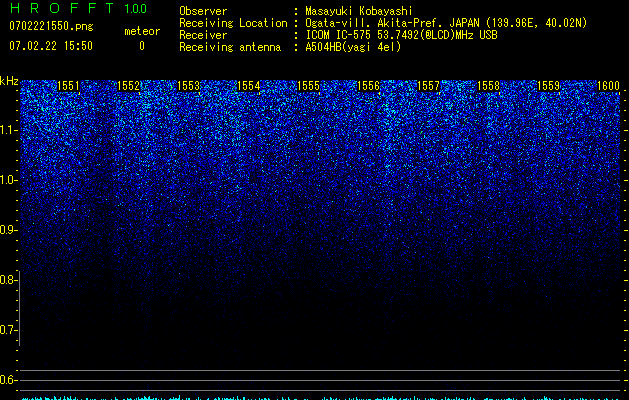Click the 'Receiving antenna' label
The height and width of the screenshot is (400, 629).
(230, 47)
